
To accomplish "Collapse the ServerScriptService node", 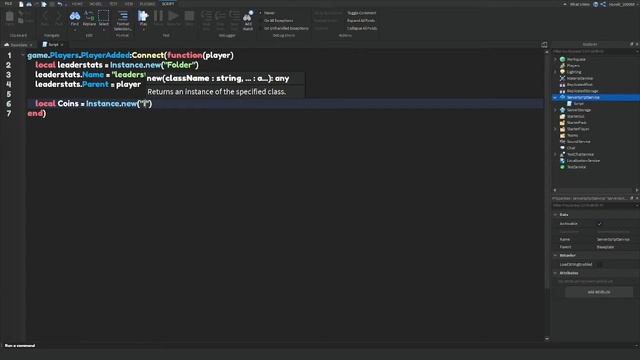I will [x=555, y=98].
